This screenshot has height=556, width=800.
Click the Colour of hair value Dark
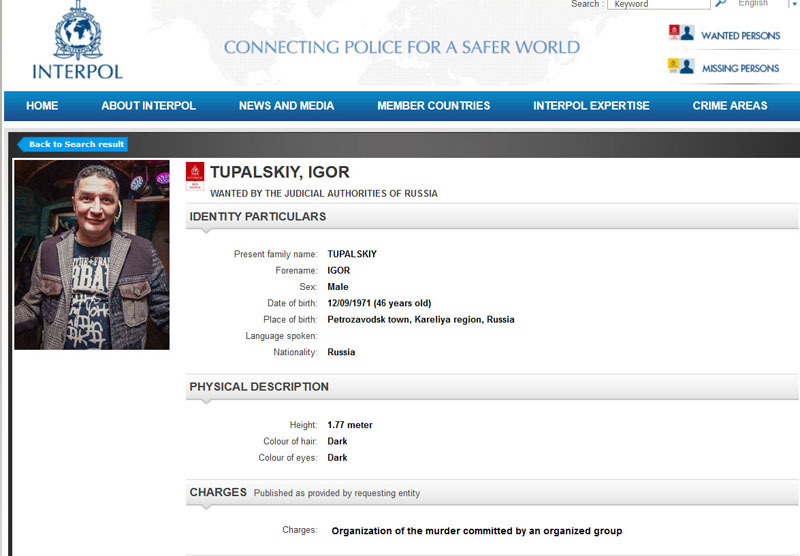point(337,441)
